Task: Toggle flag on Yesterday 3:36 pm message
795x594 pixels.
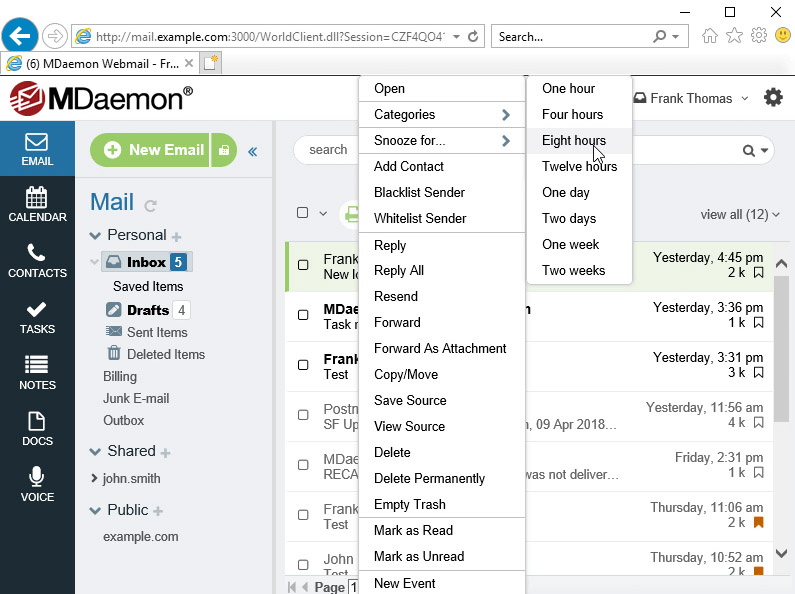Action: (758, 322)
